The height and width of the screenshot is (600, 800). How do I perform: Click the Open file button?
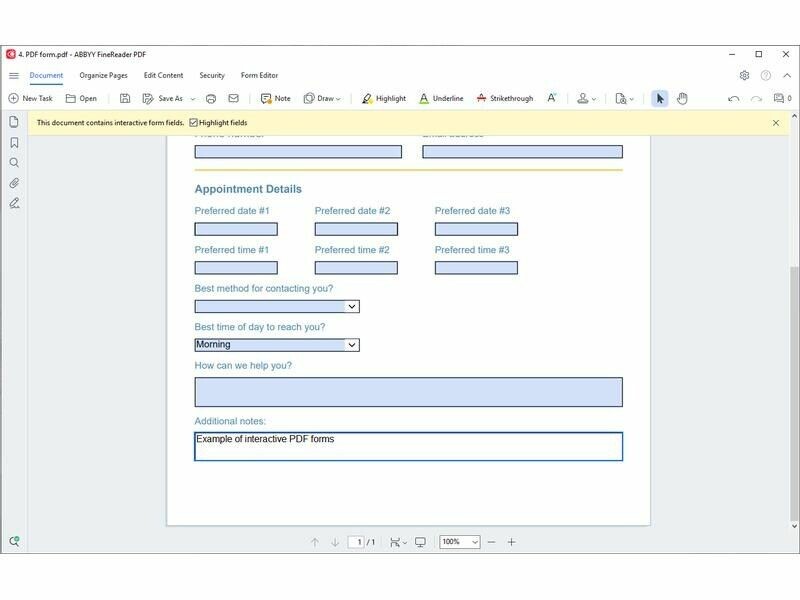[81, 99]
